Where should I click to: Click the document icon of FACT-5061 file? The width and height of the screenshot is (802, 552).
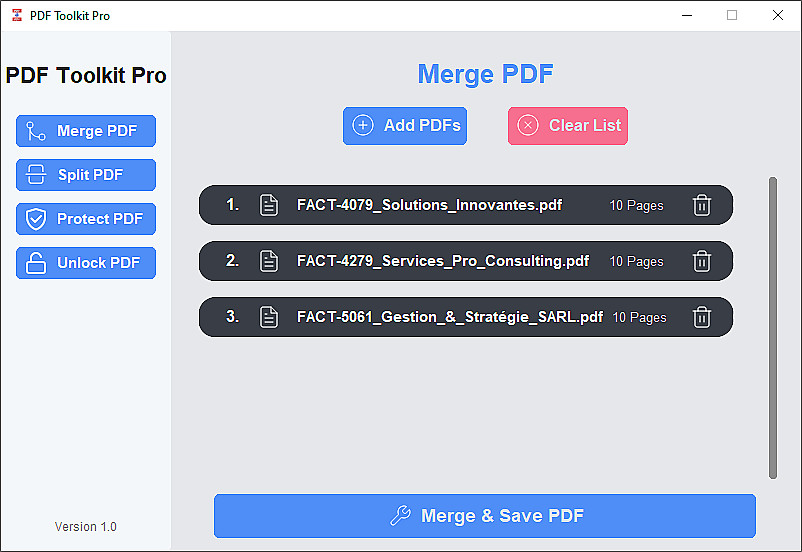(x=269, y=317)
